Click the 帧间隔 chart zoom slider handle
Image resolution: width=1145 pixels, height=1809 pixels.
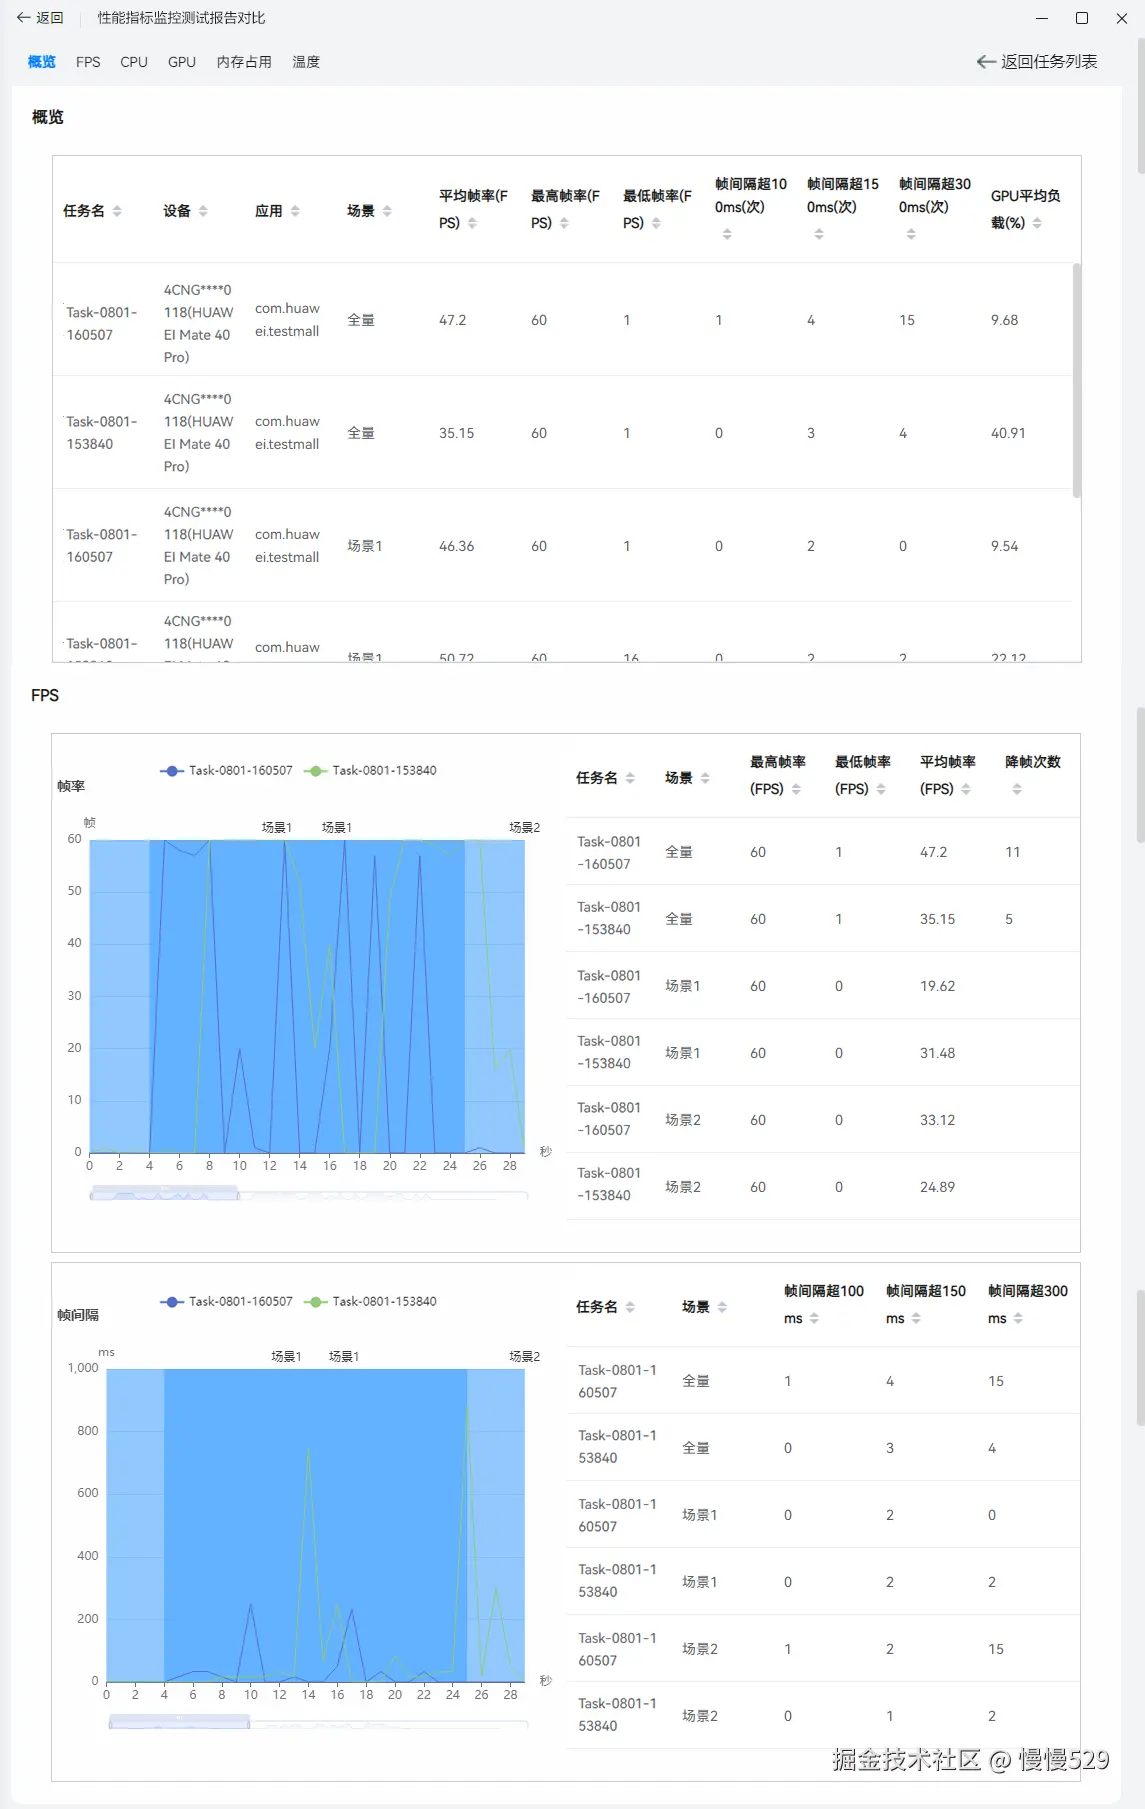pos(179,1721)
